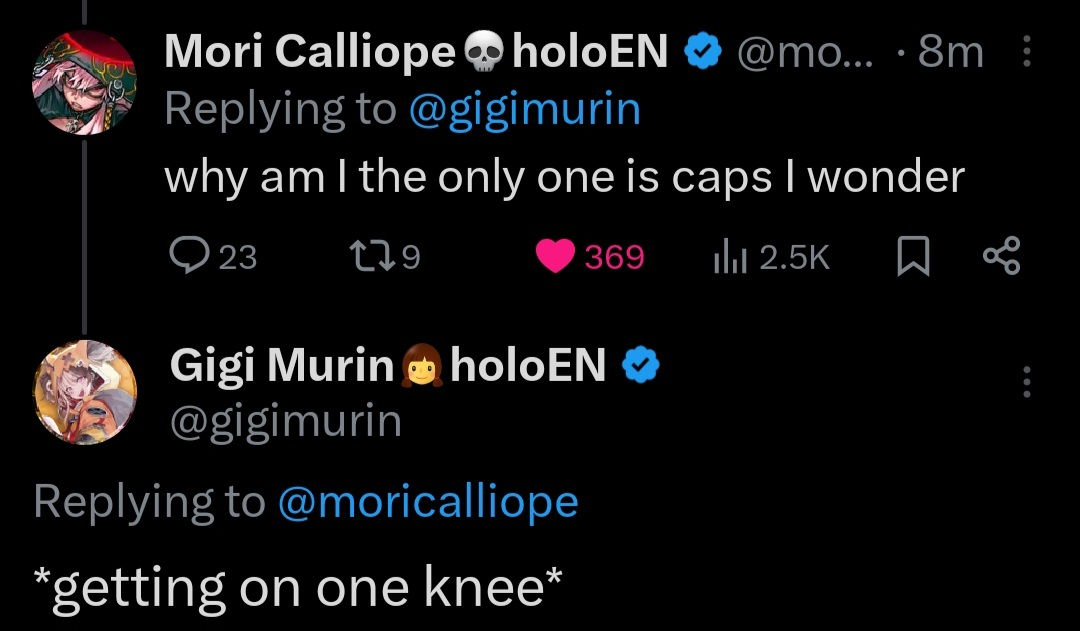Open the "*getting on one knee*" tweet
Viewport: 1080px width, 631px height.
(x=297, y=588)
